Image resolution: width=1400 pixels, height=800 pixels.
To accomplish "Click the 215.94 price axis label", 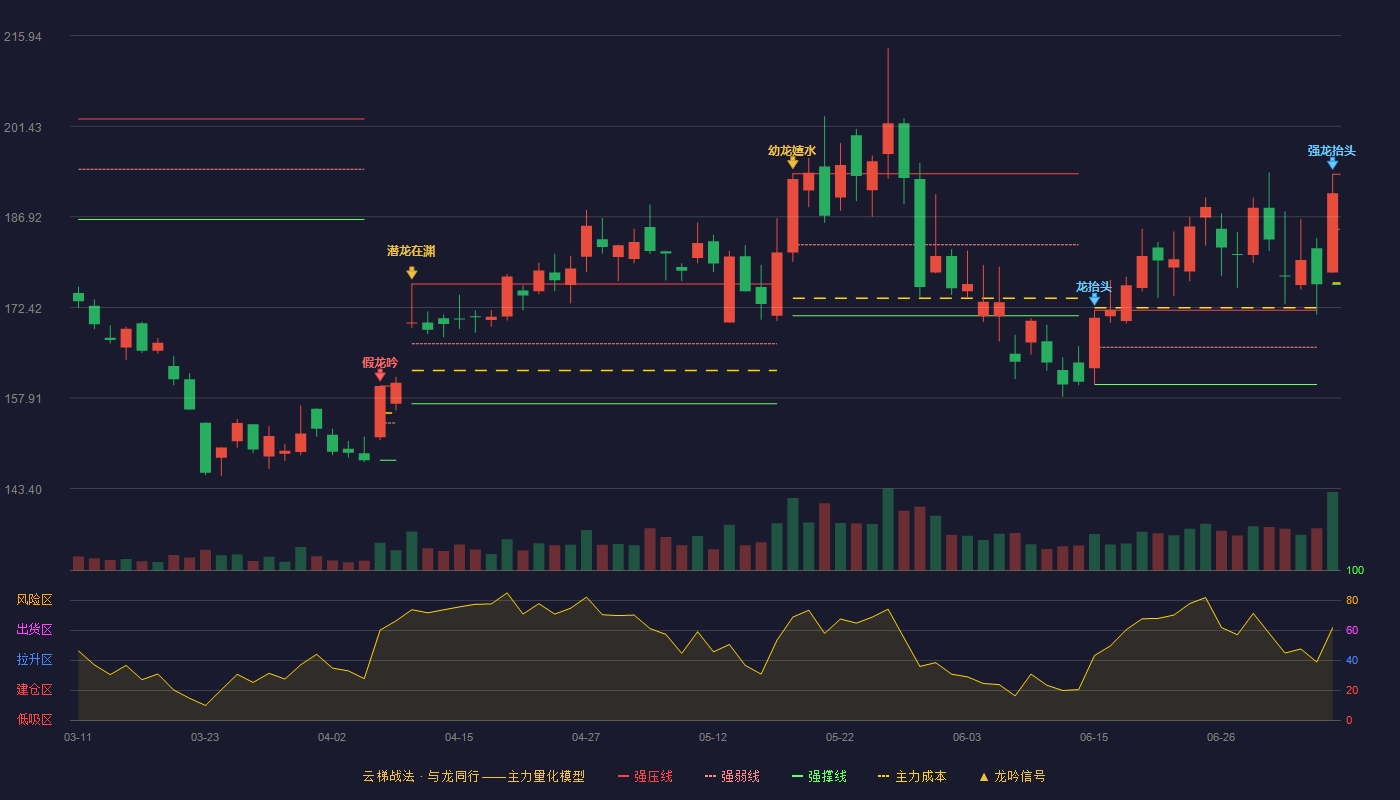I will (x=23, y=37).
